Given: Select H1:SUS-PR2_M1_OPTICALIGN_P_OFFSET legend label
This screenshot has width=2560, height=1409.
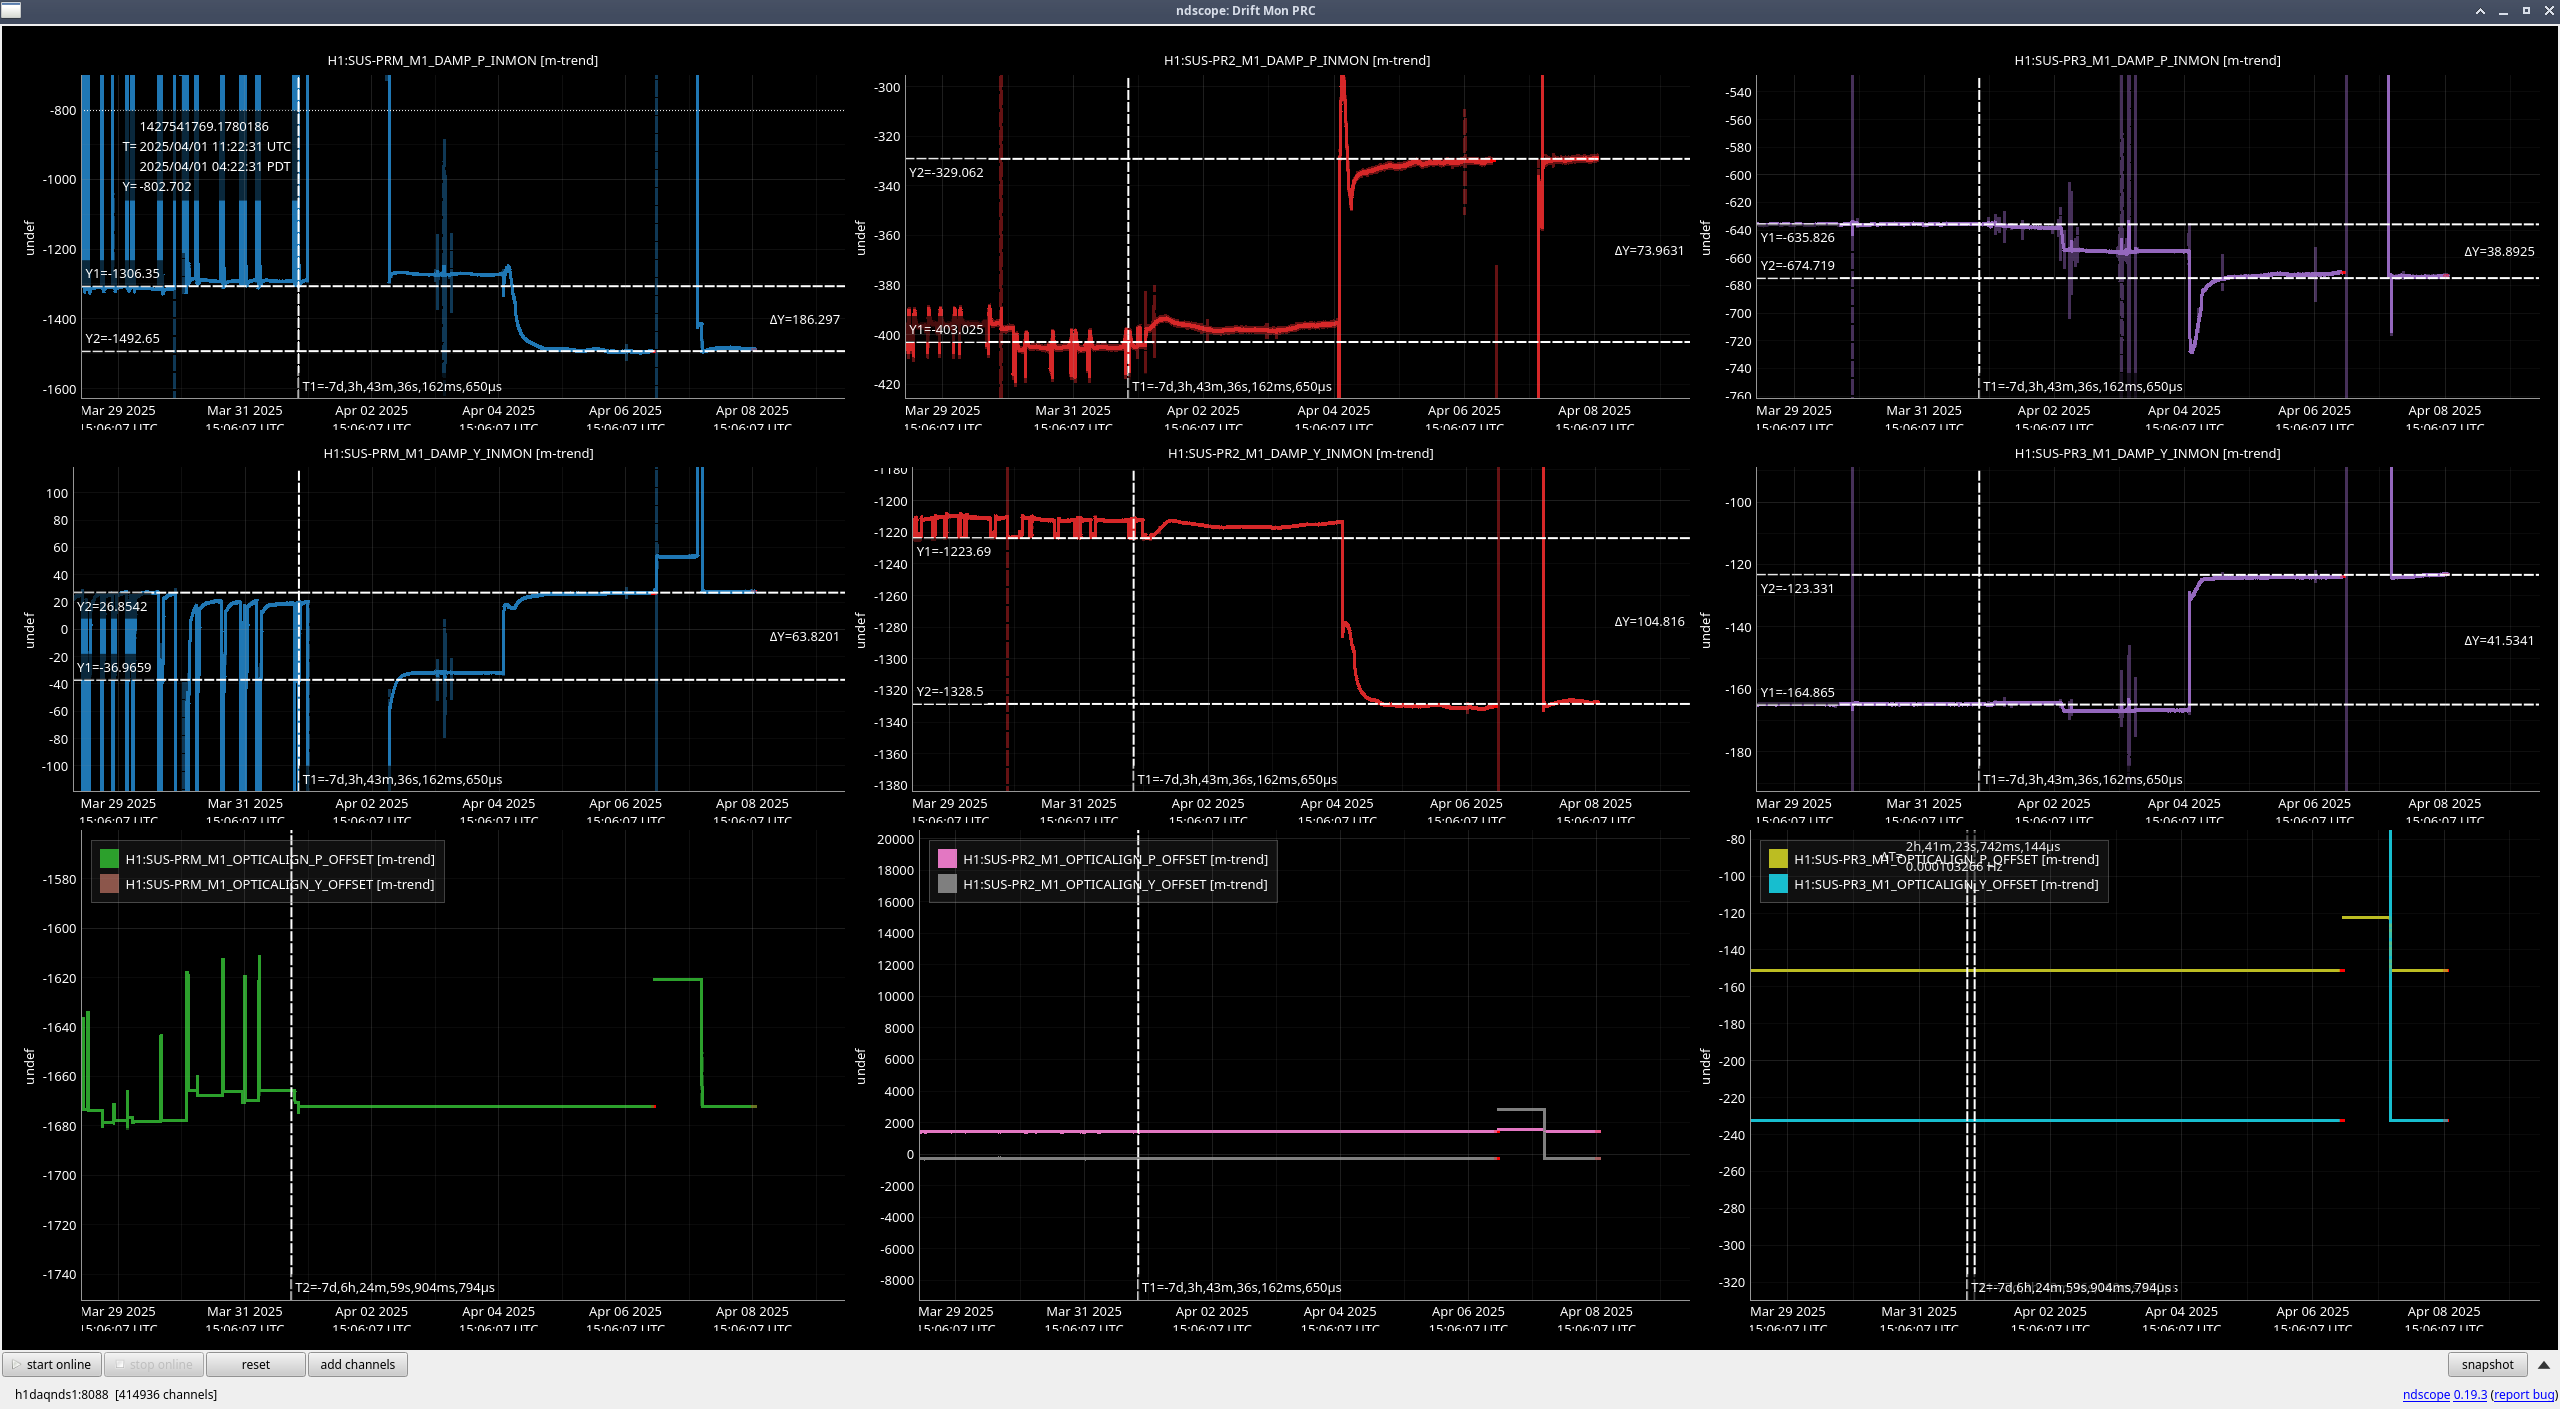Looking at the screenshot, I should [1115, 859].
